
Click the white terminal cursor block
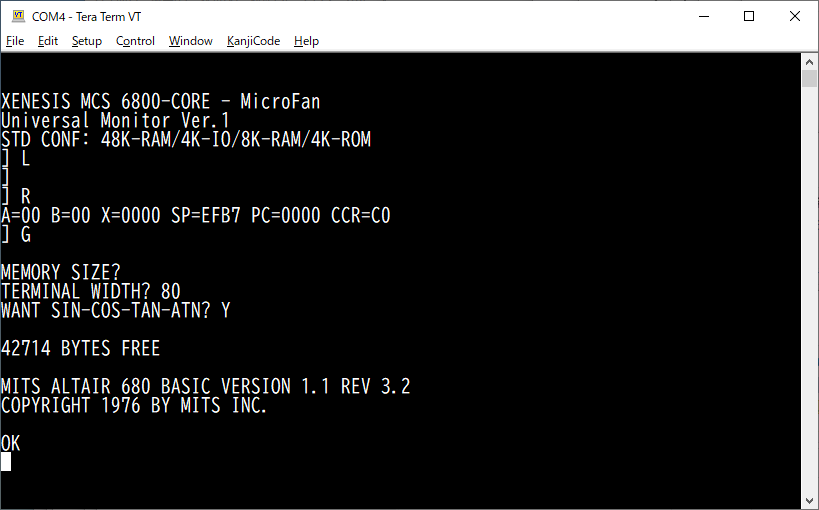(x=6, y=462)
